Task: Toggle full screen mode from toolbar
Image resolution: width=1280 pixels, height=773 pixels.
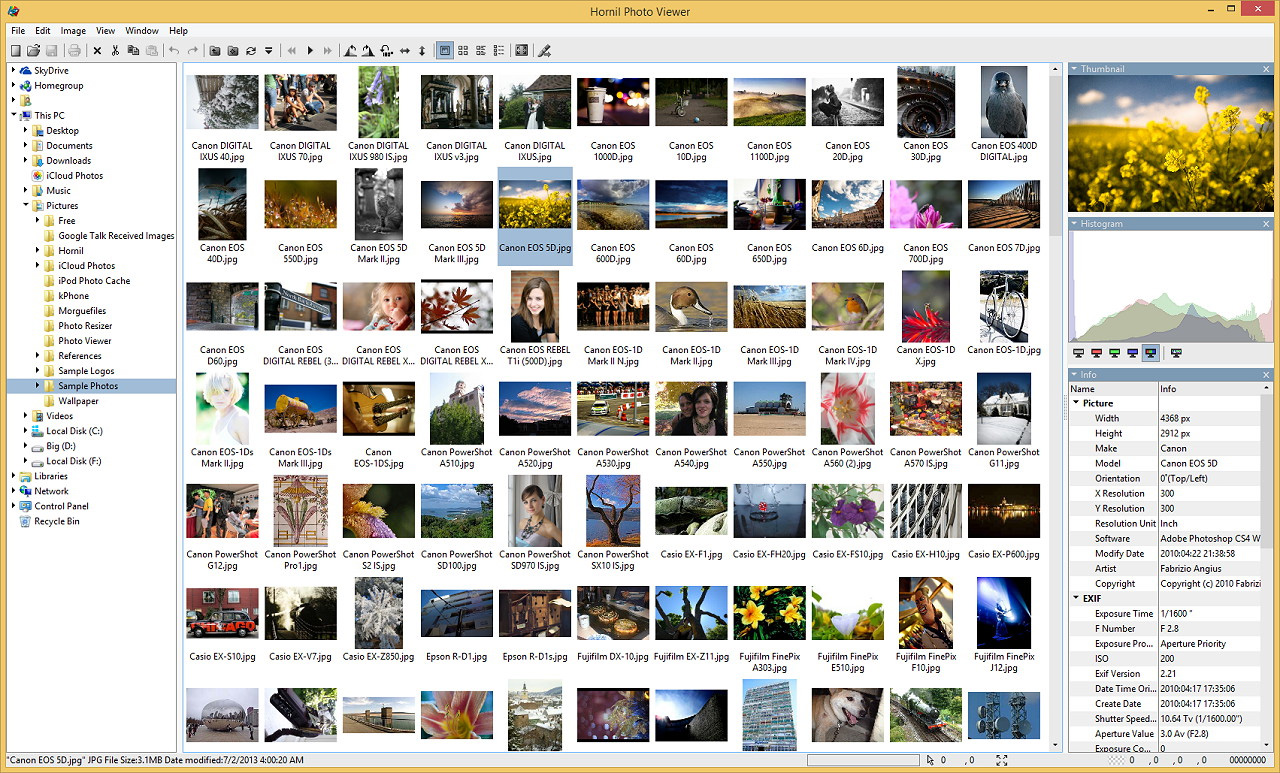Action: [521, 50]
